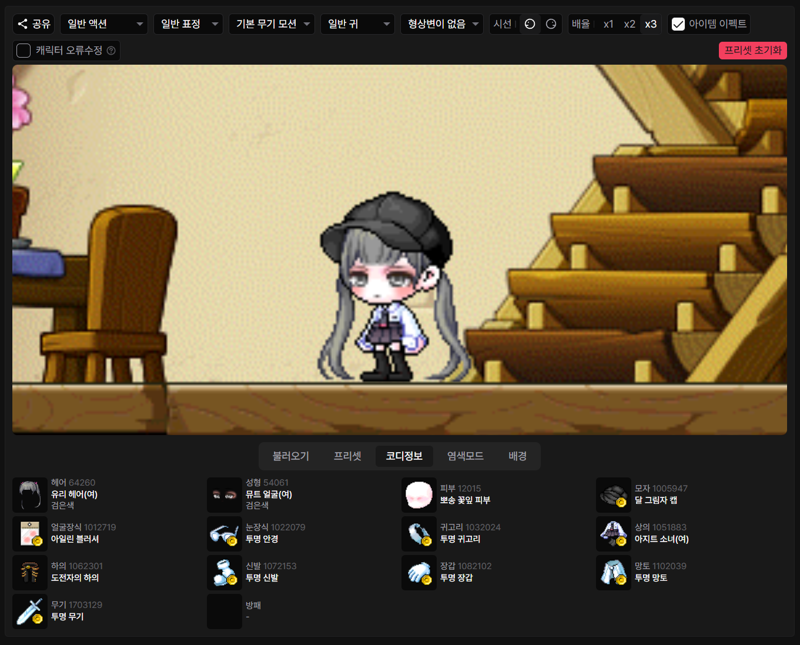Click the item name 뽀송 꽃잎 피부
Screen dimensions: 800x645
coord(465,500)
